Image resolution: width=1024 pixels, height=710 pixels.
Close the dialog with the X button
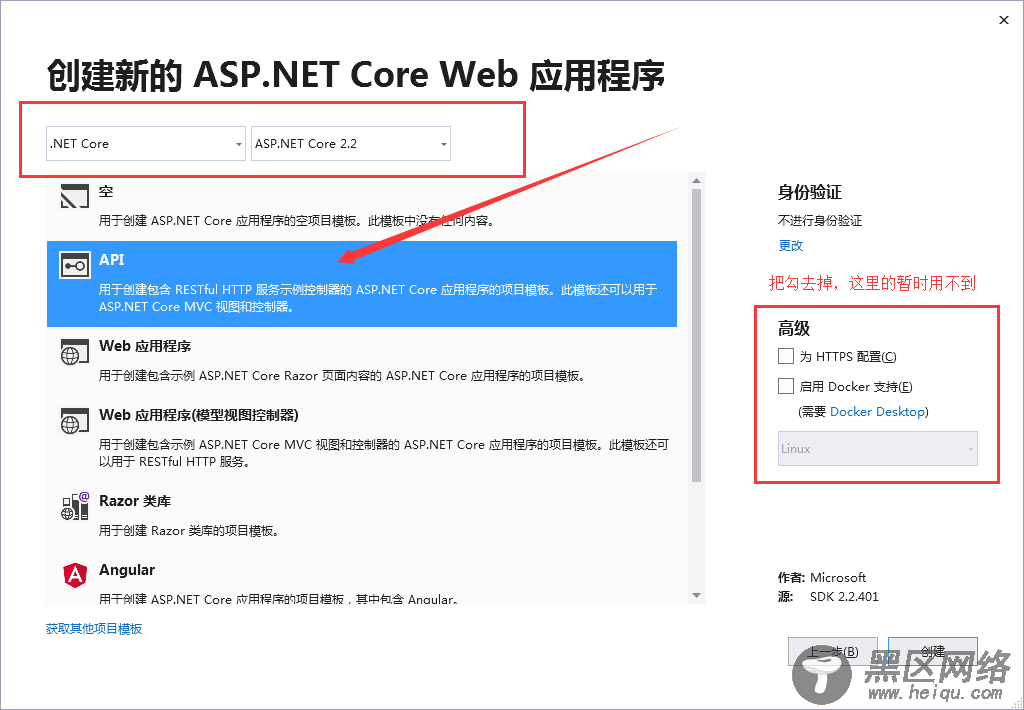point(1004,20)
